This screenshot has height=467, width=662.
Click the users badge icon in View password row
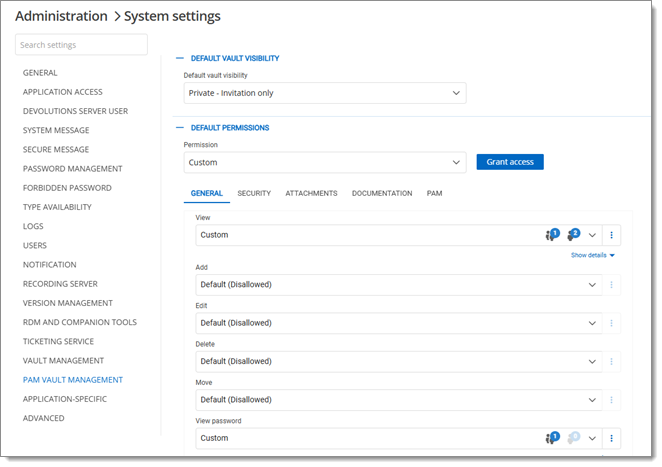(552, 438)
